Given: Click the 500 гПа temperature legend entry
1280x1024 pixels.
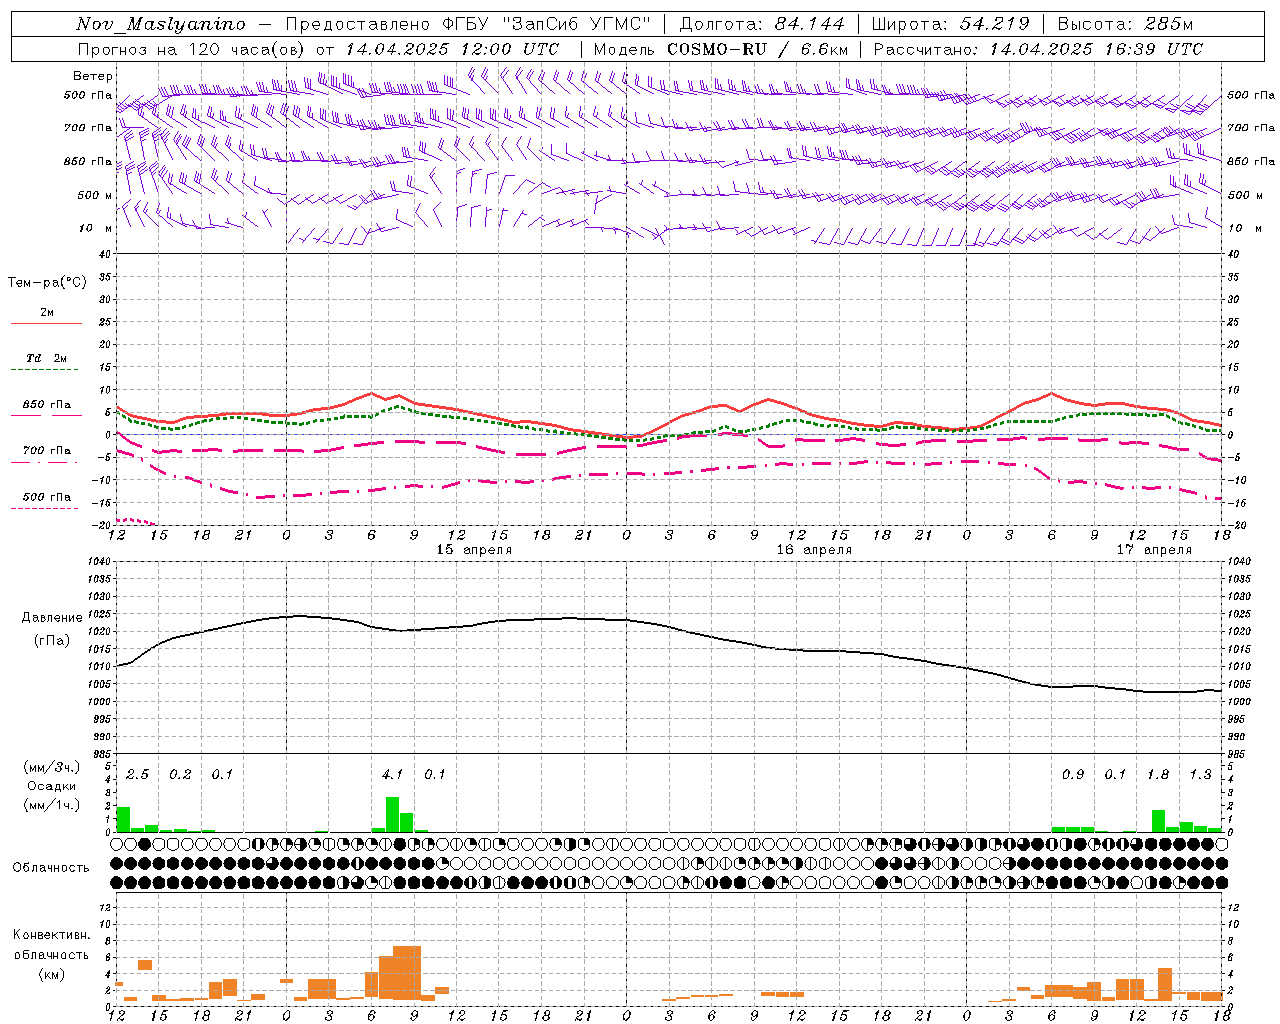Looking at the screenshot, I should click(x=47, y=497).
